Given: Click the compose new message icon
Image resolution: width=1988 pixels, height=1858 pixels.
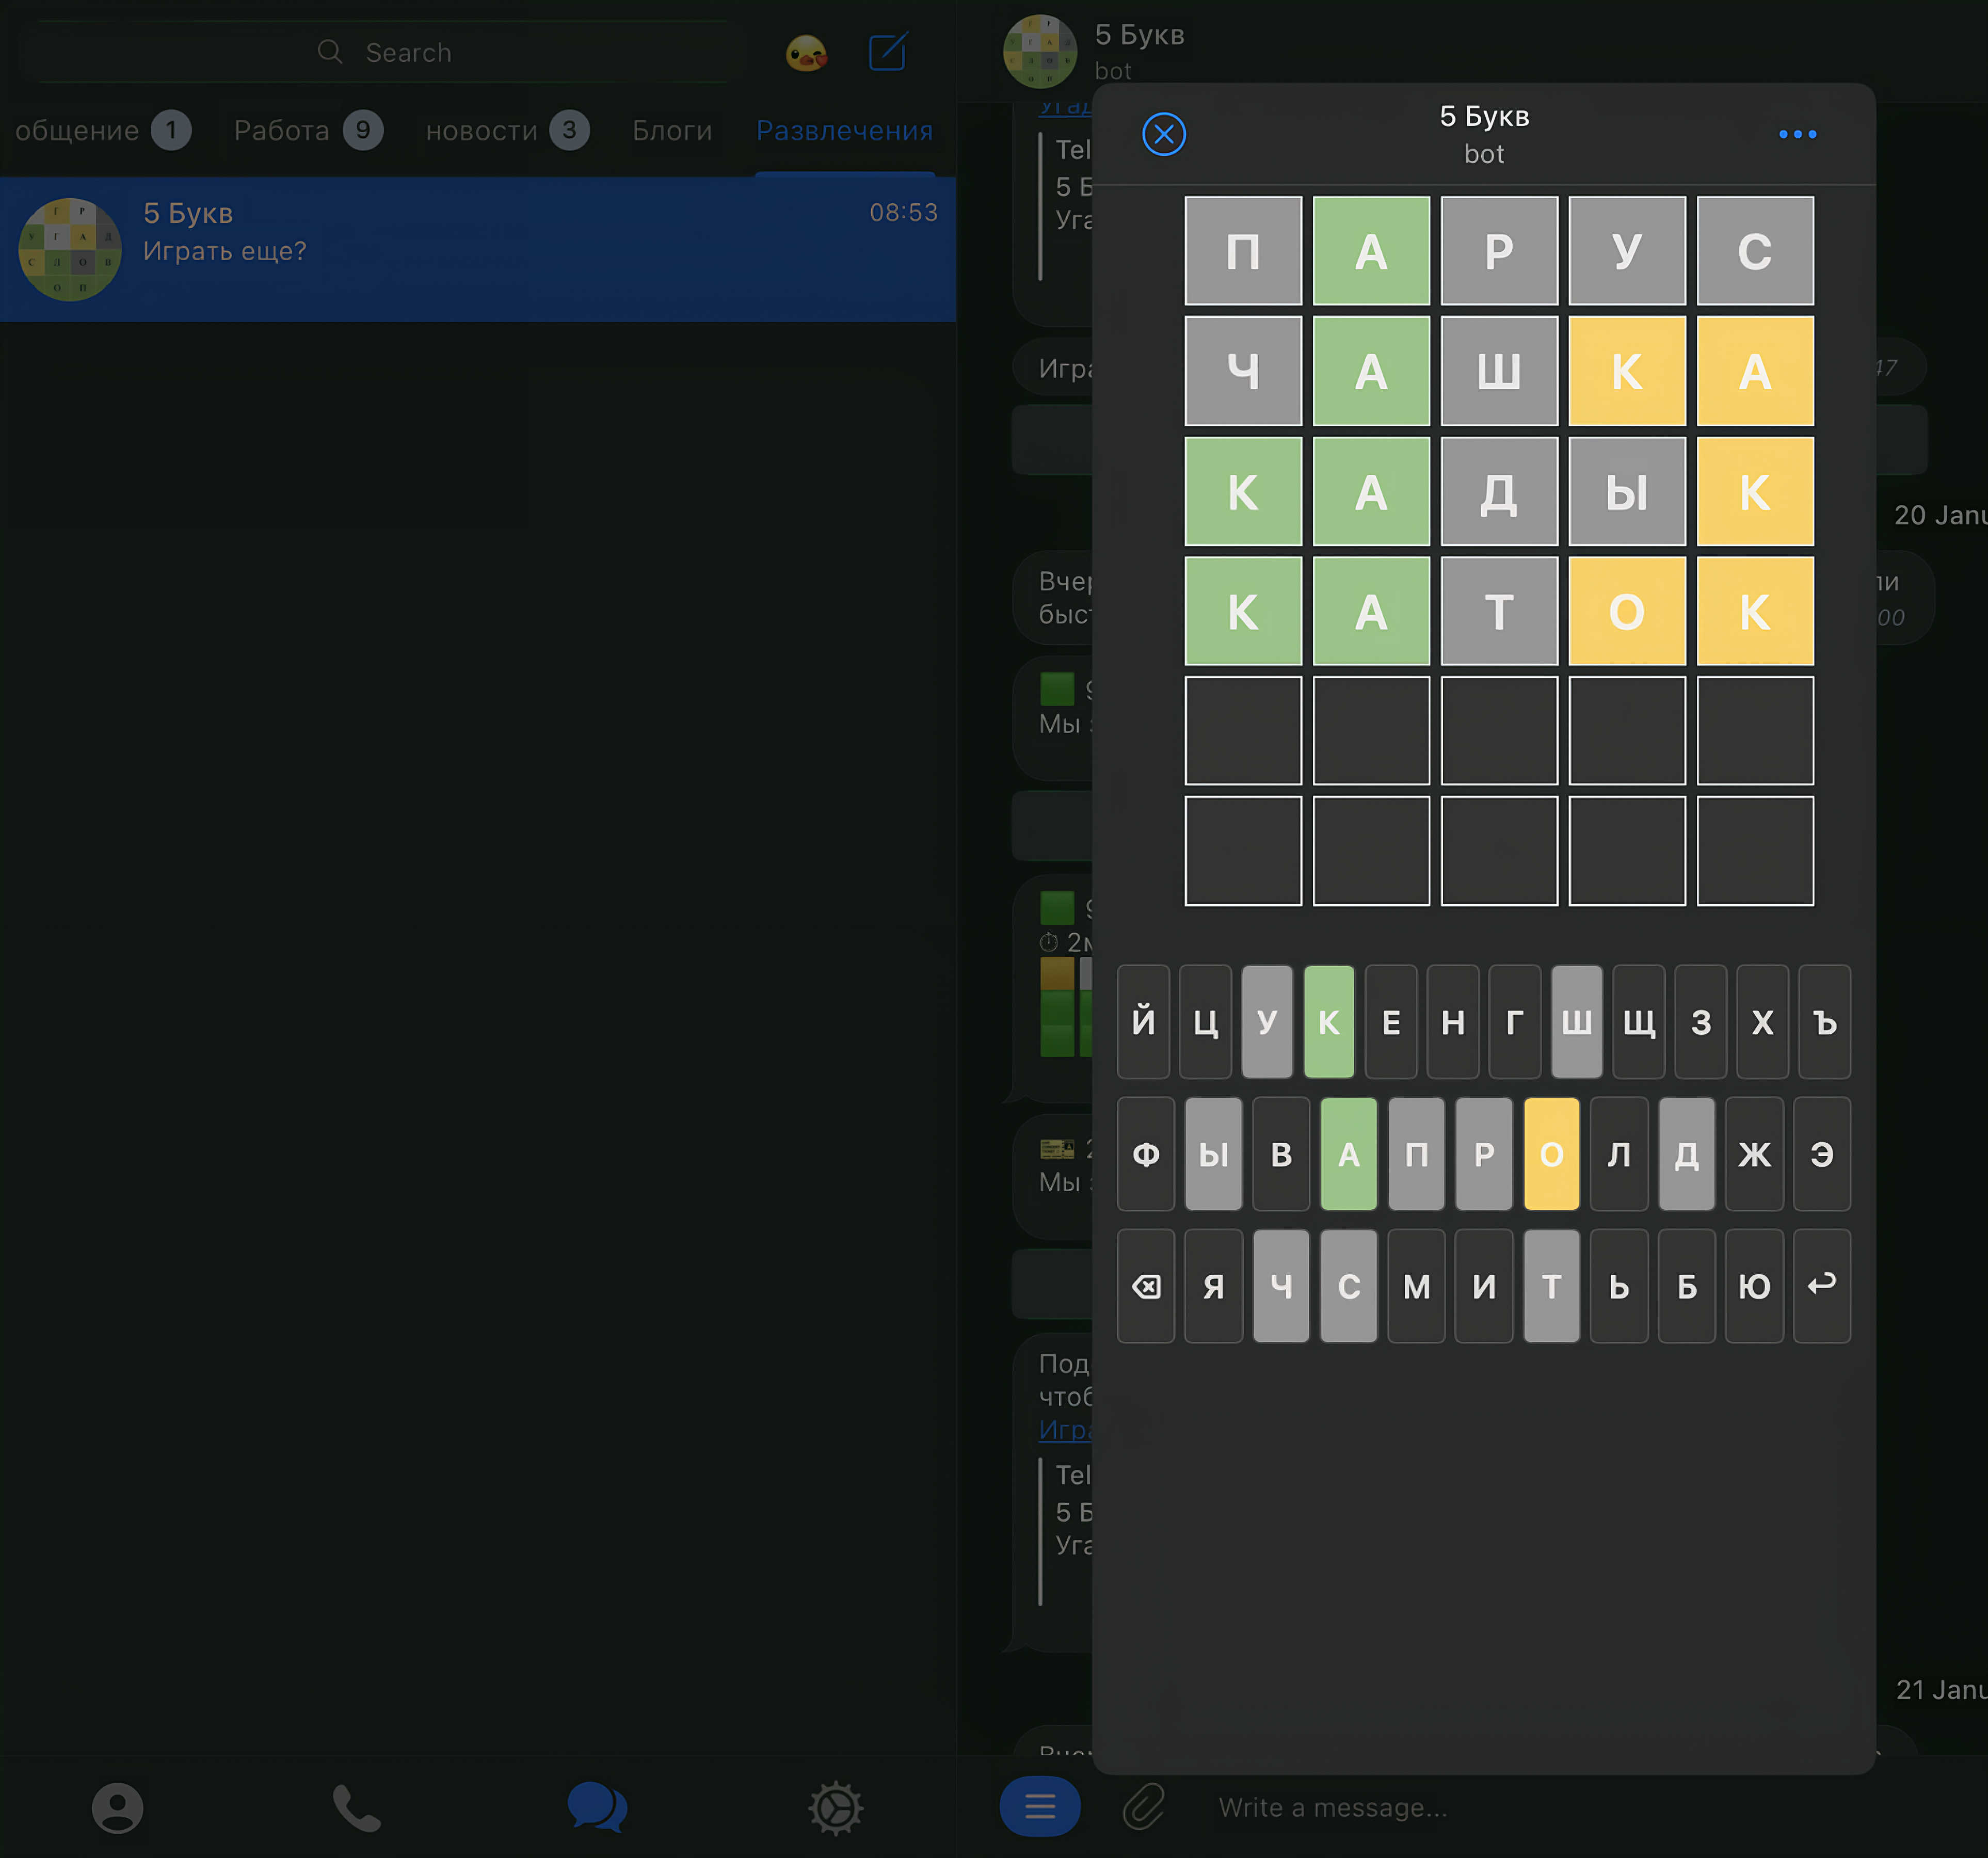Looking at the screenshot, I should tap(887, 52).
